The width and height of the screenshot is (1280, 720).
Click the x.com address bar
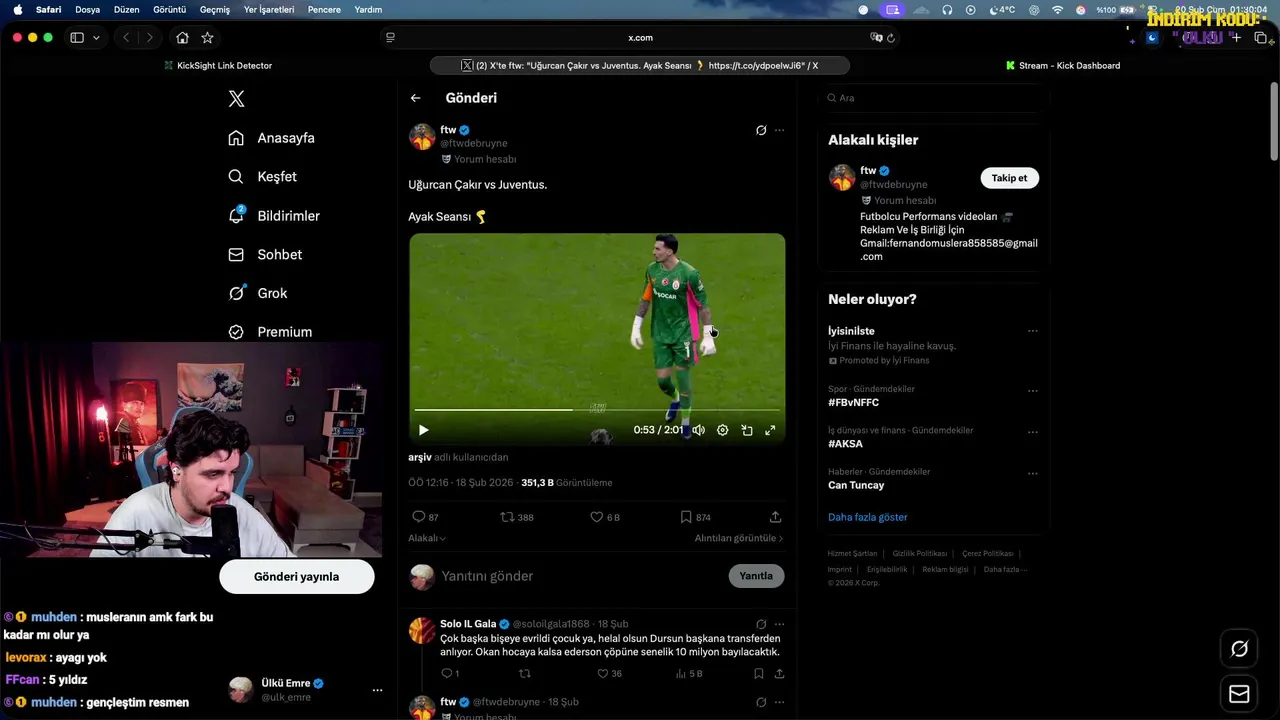[x=640, y=37]
